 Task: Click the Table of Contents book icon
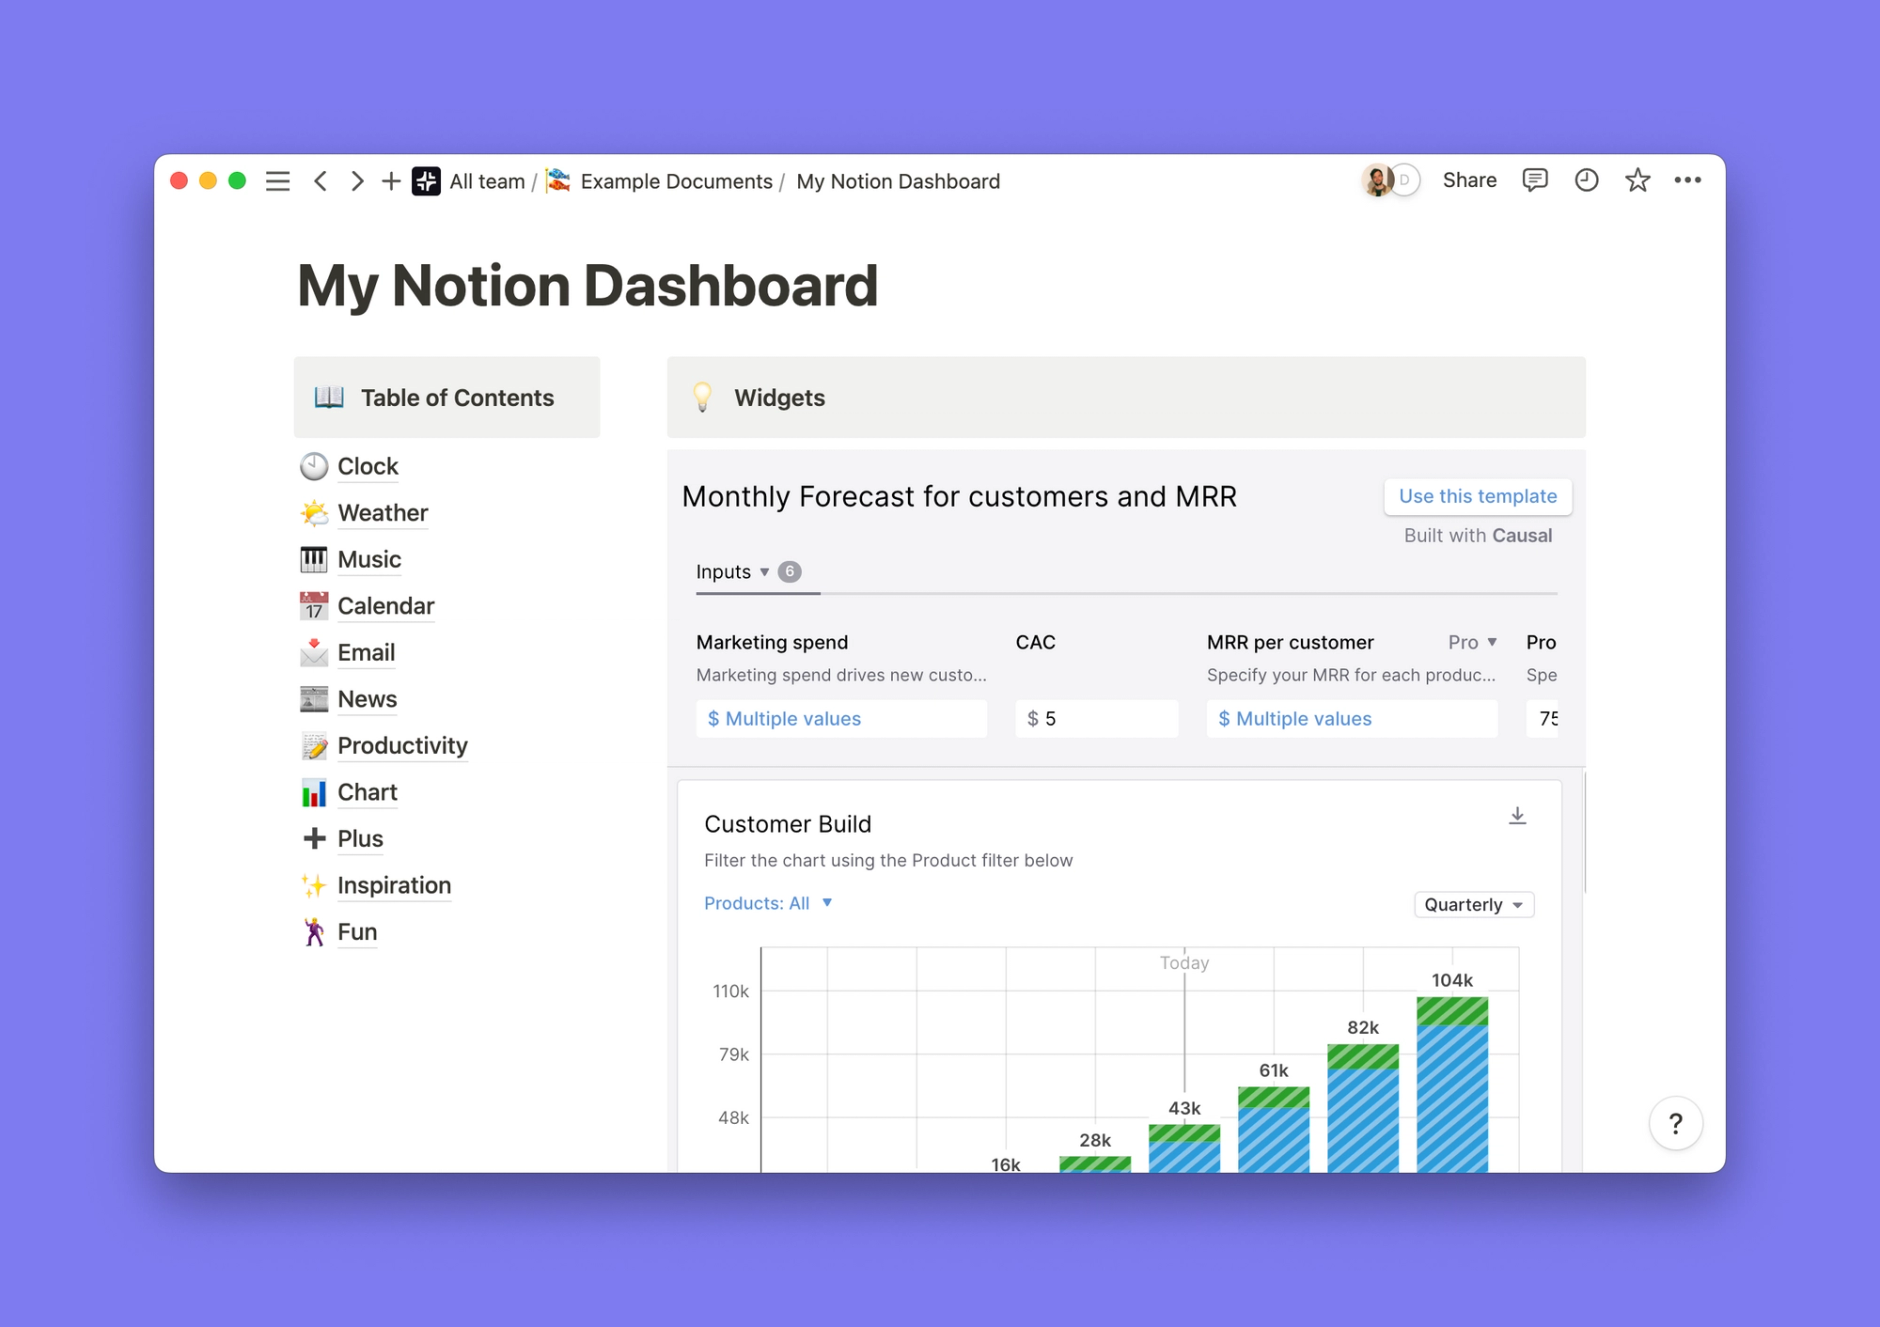click(x=329, y=397)
